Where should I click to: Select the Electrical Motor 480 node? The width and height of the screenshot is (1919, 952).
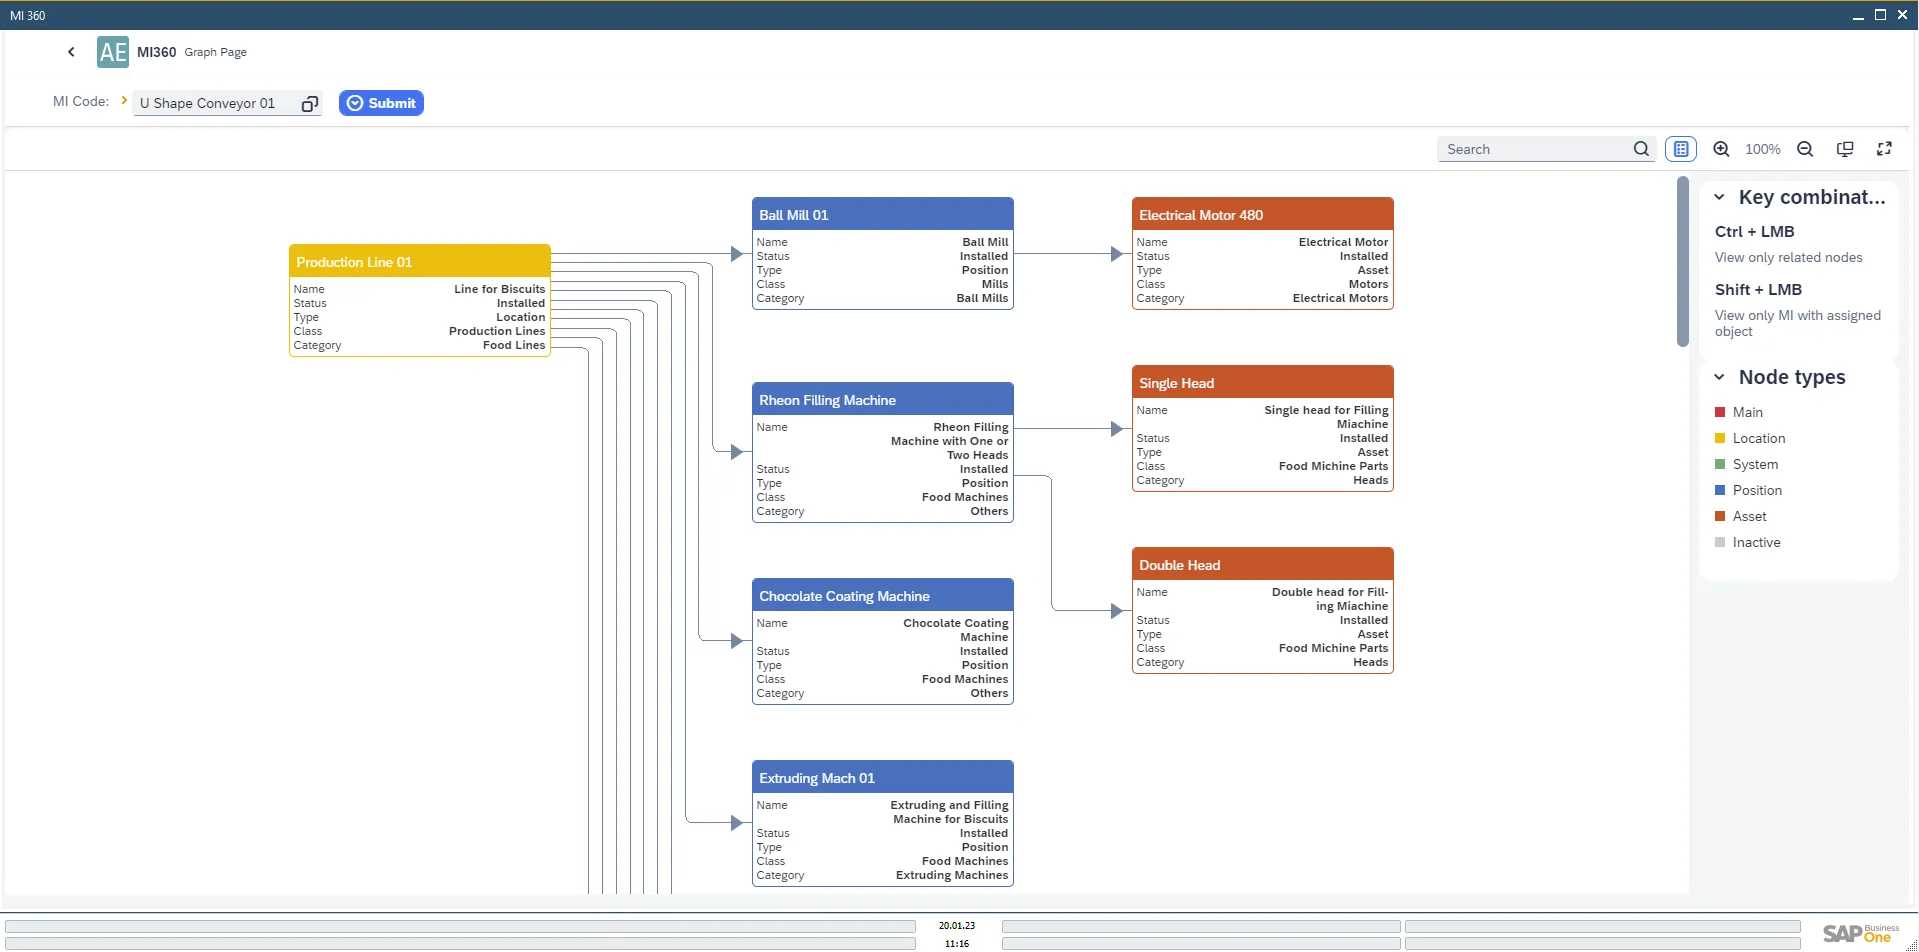[x=1262, y=215]
